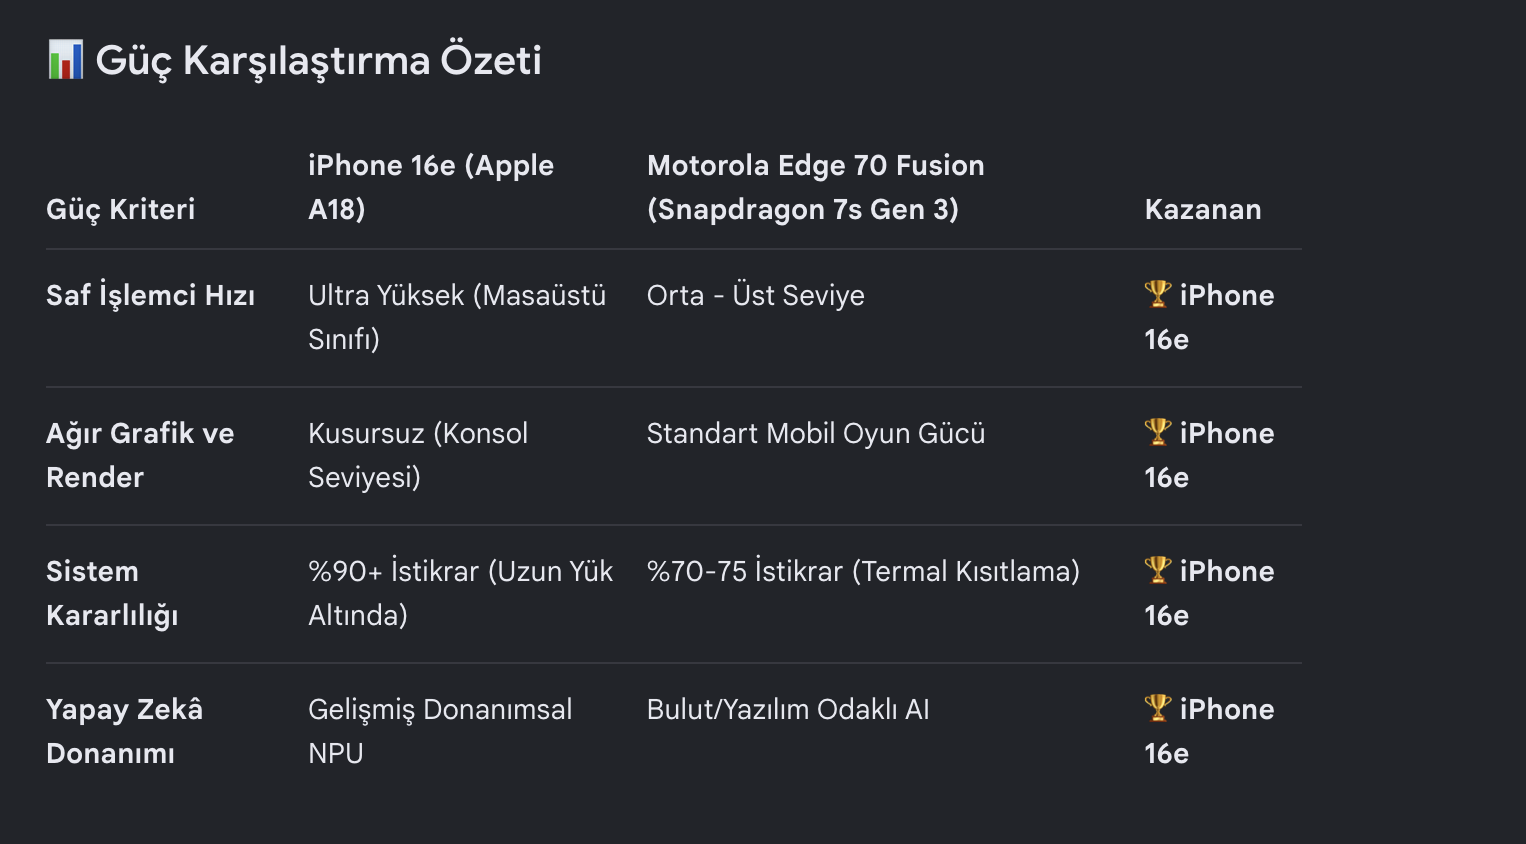This screenshot has height=844, width=1526.
Task: Click the Standart Mobil Oyun Gücü cell
Action: click(x=816, y=433)
